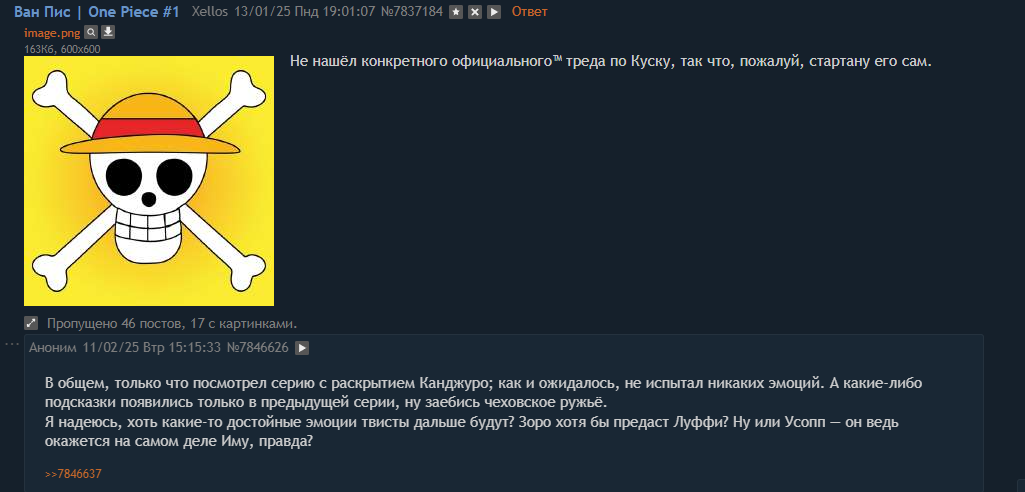This screenshot has height=492, width=1025.
Task: Open thread title Ван Пис | One Piece #1
Action: (97, 12)
